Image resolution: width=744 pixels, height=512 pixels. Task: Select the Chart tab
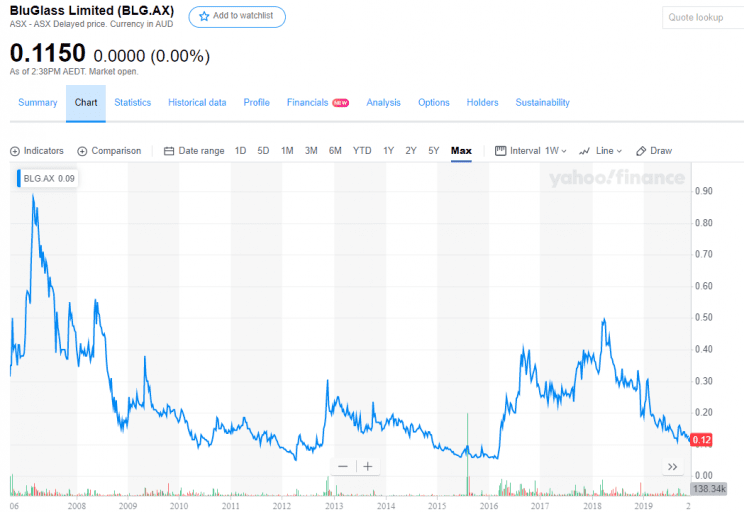[x=86, y=102]
